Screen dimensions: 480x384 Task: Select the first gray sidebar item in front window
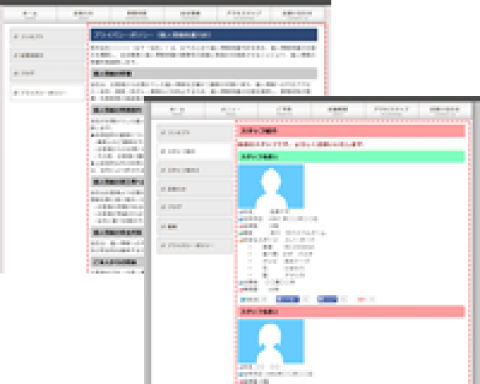195,133
